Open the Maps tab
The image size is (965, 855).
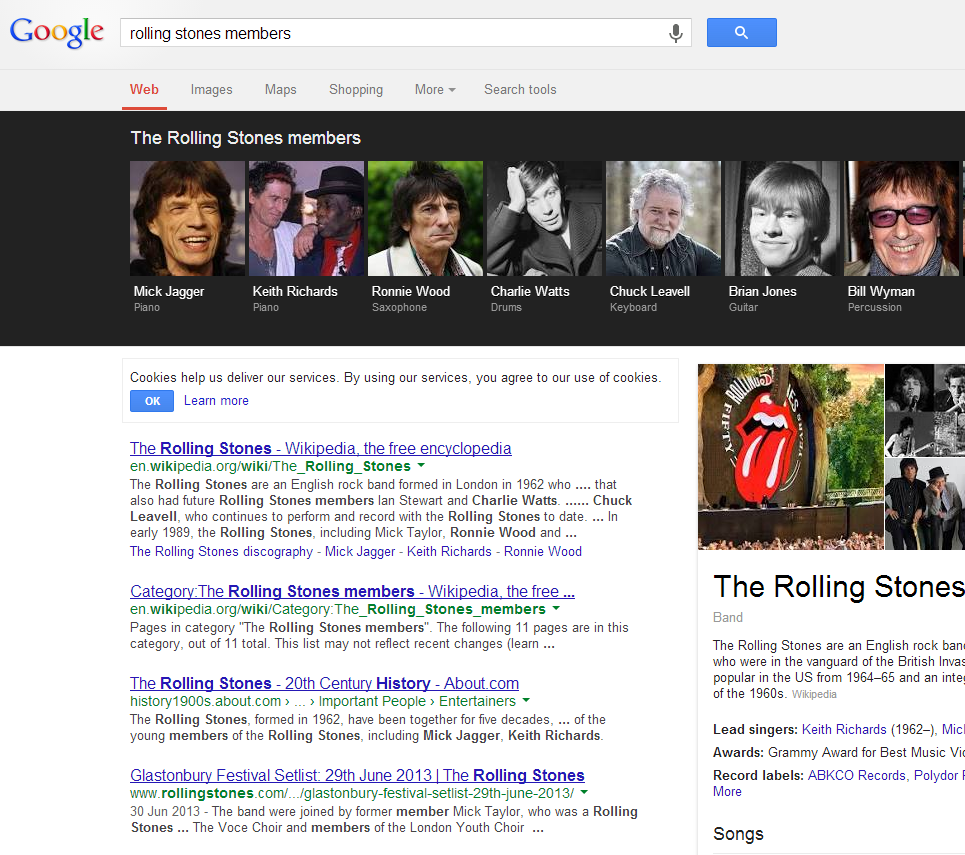(x=281, y=90)
